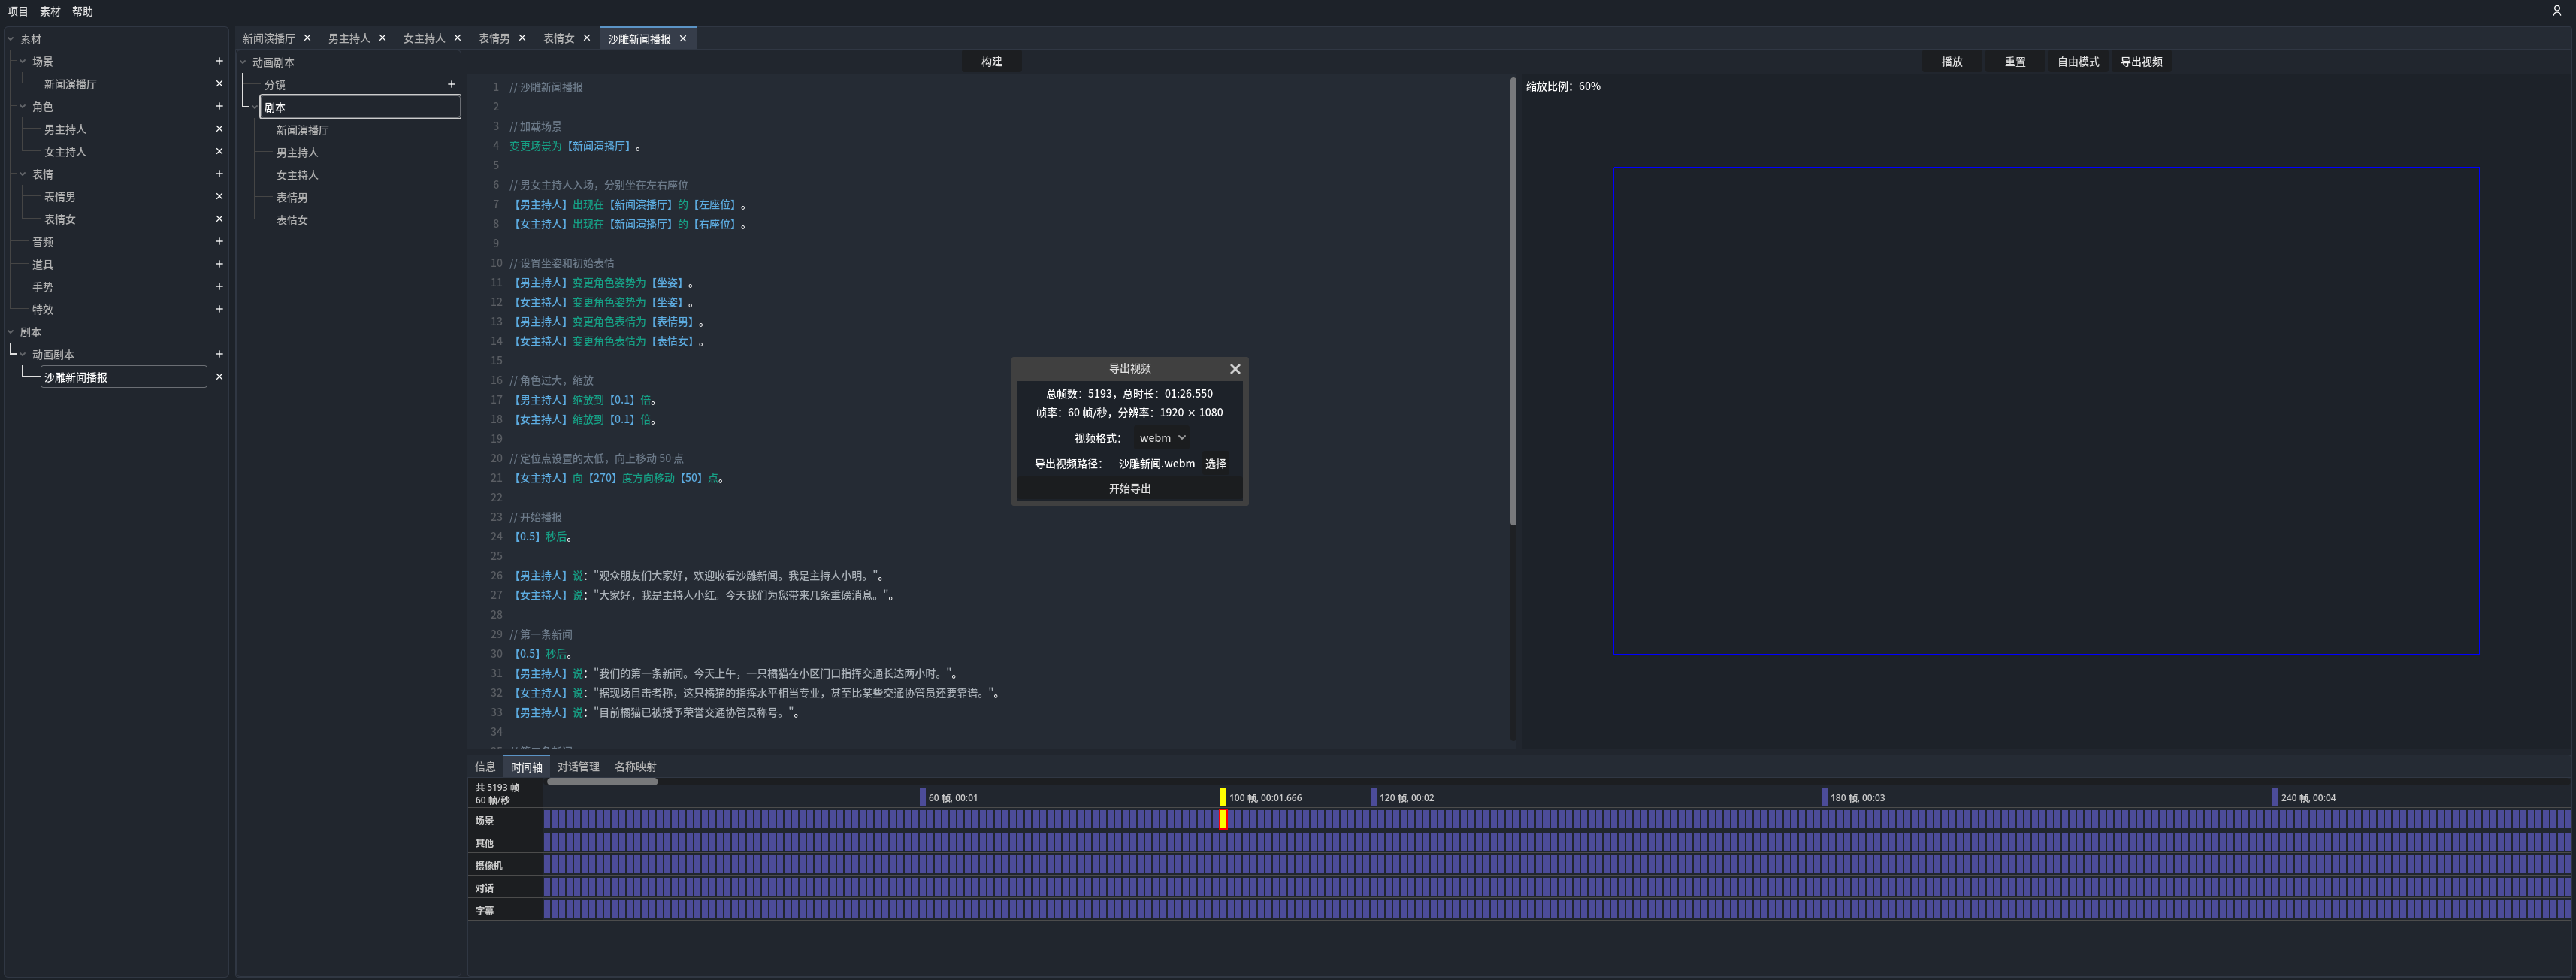Click plus icon next to 场景
Screen dimensions: 2576x980
click(219, 61)
